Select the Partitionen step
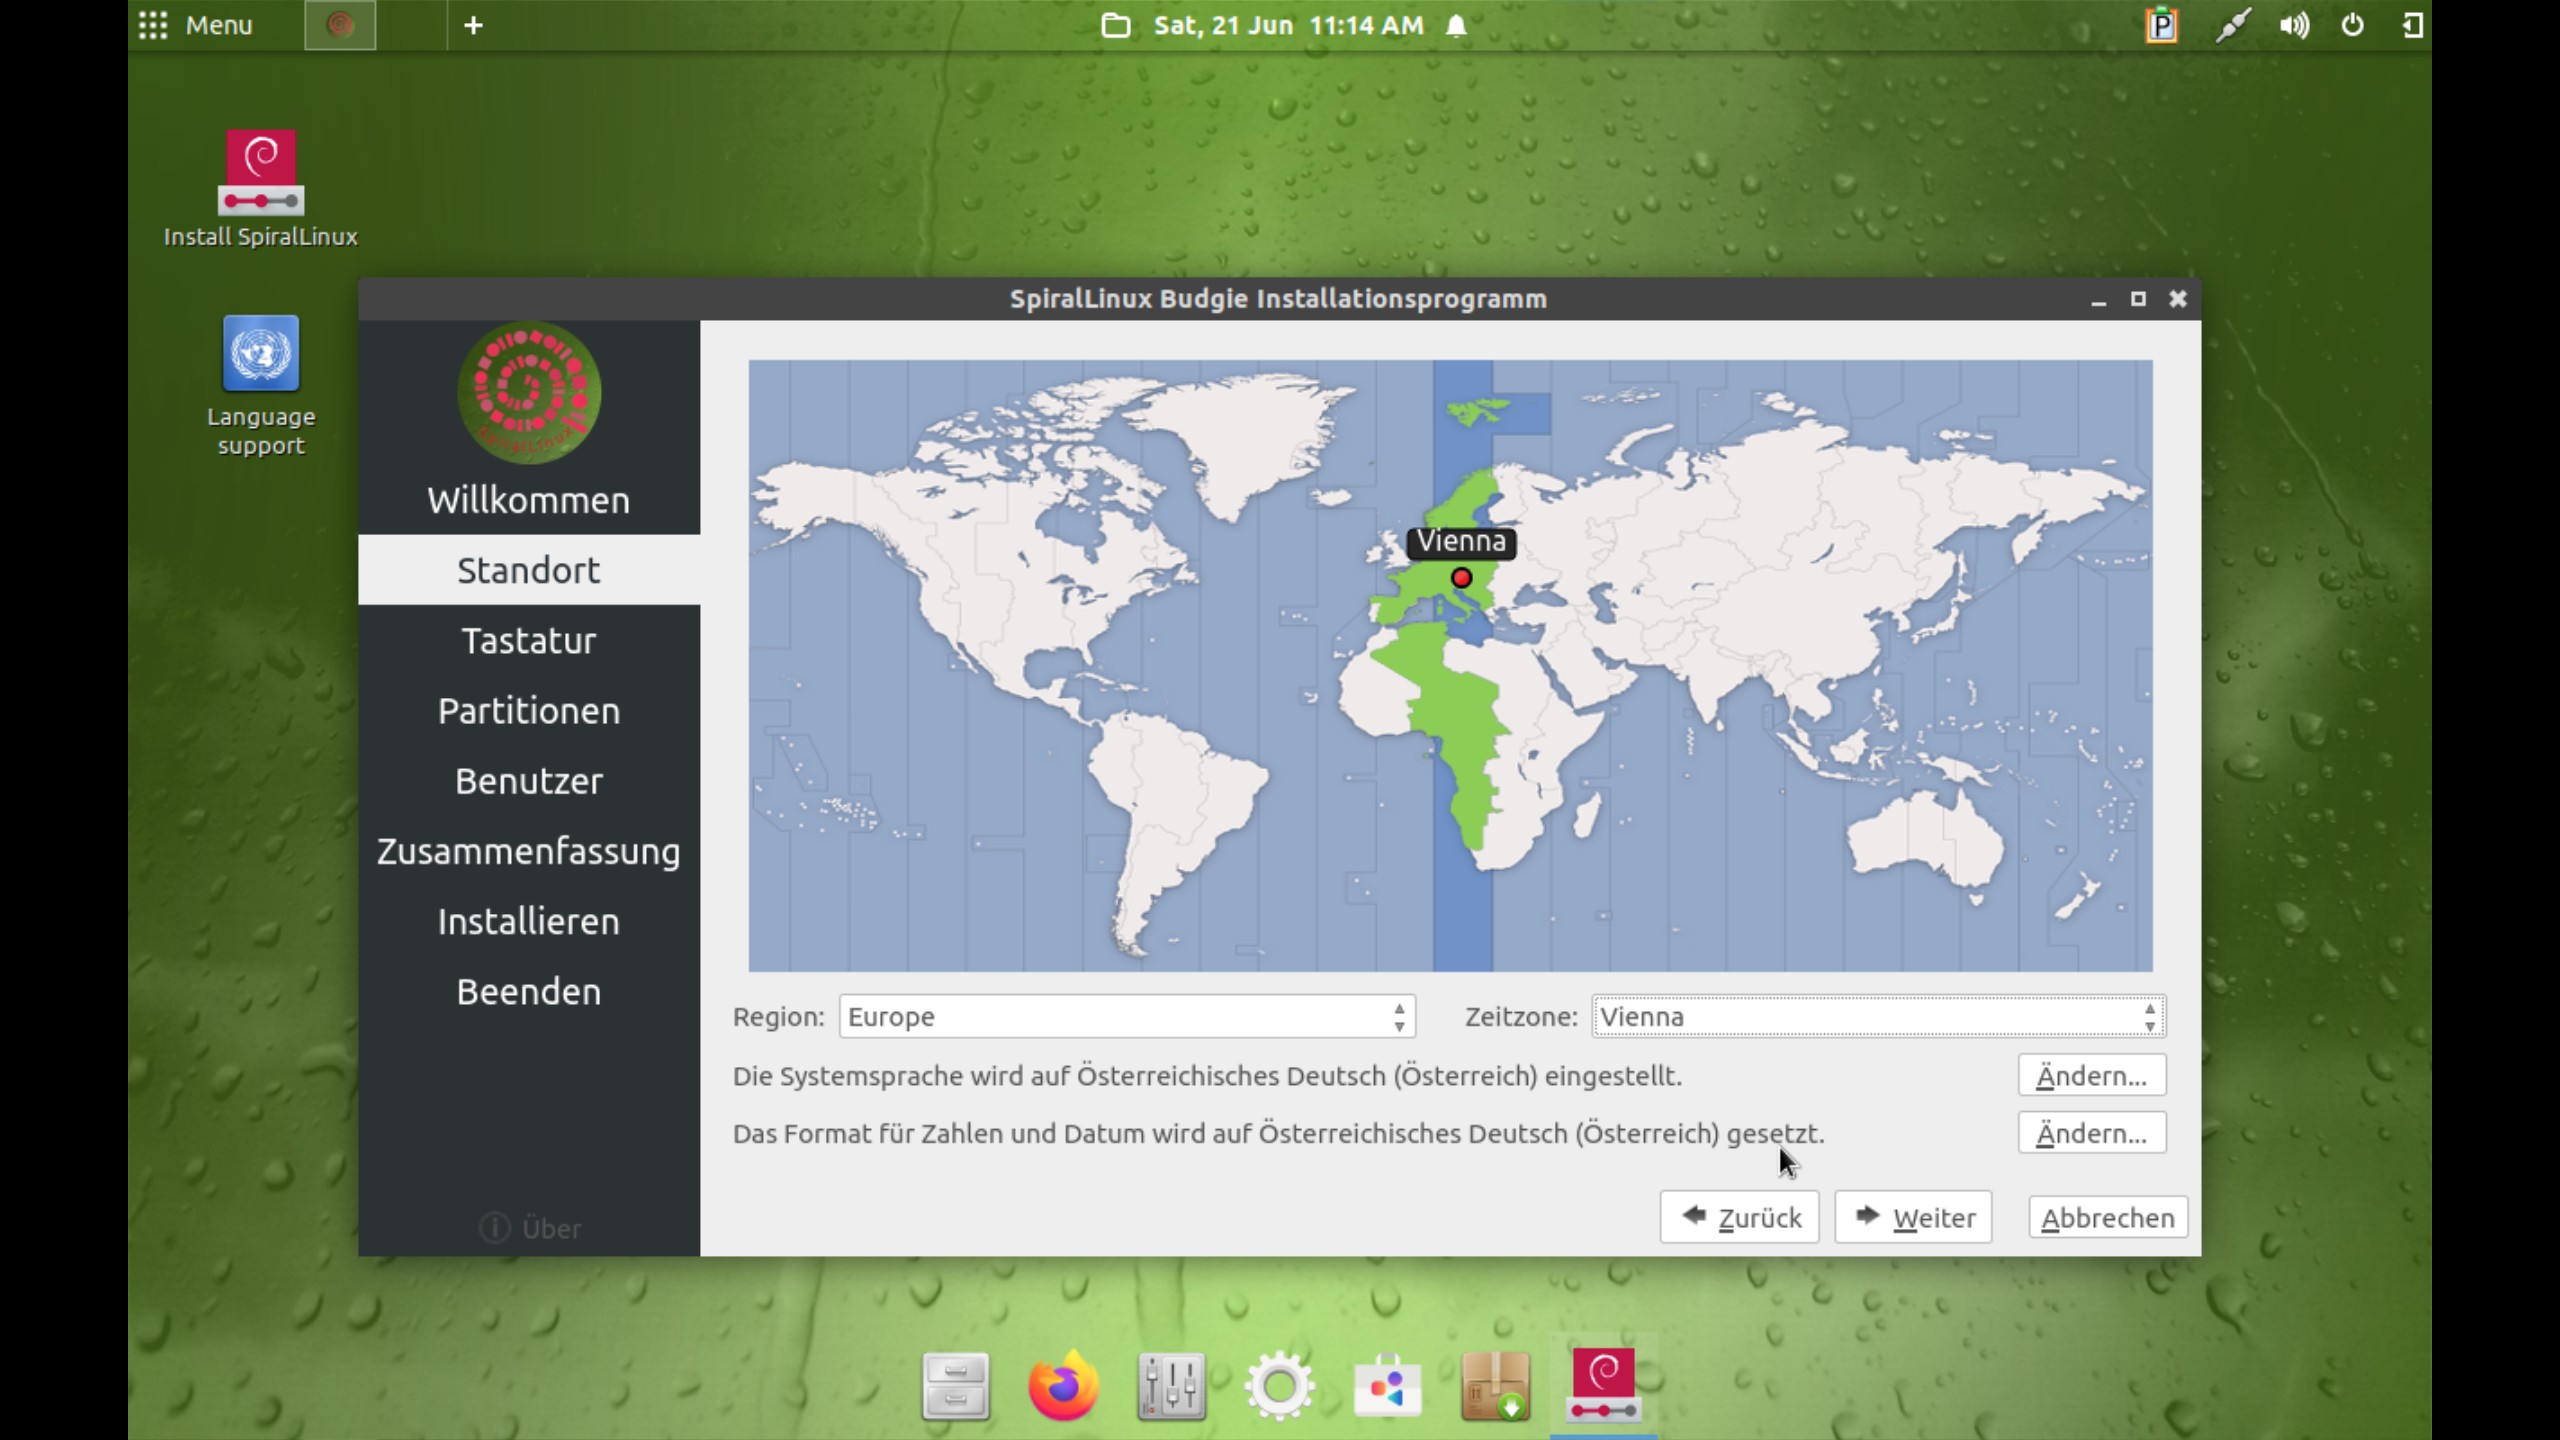The image size is (2560, 1440). click(x=529, y=710)
